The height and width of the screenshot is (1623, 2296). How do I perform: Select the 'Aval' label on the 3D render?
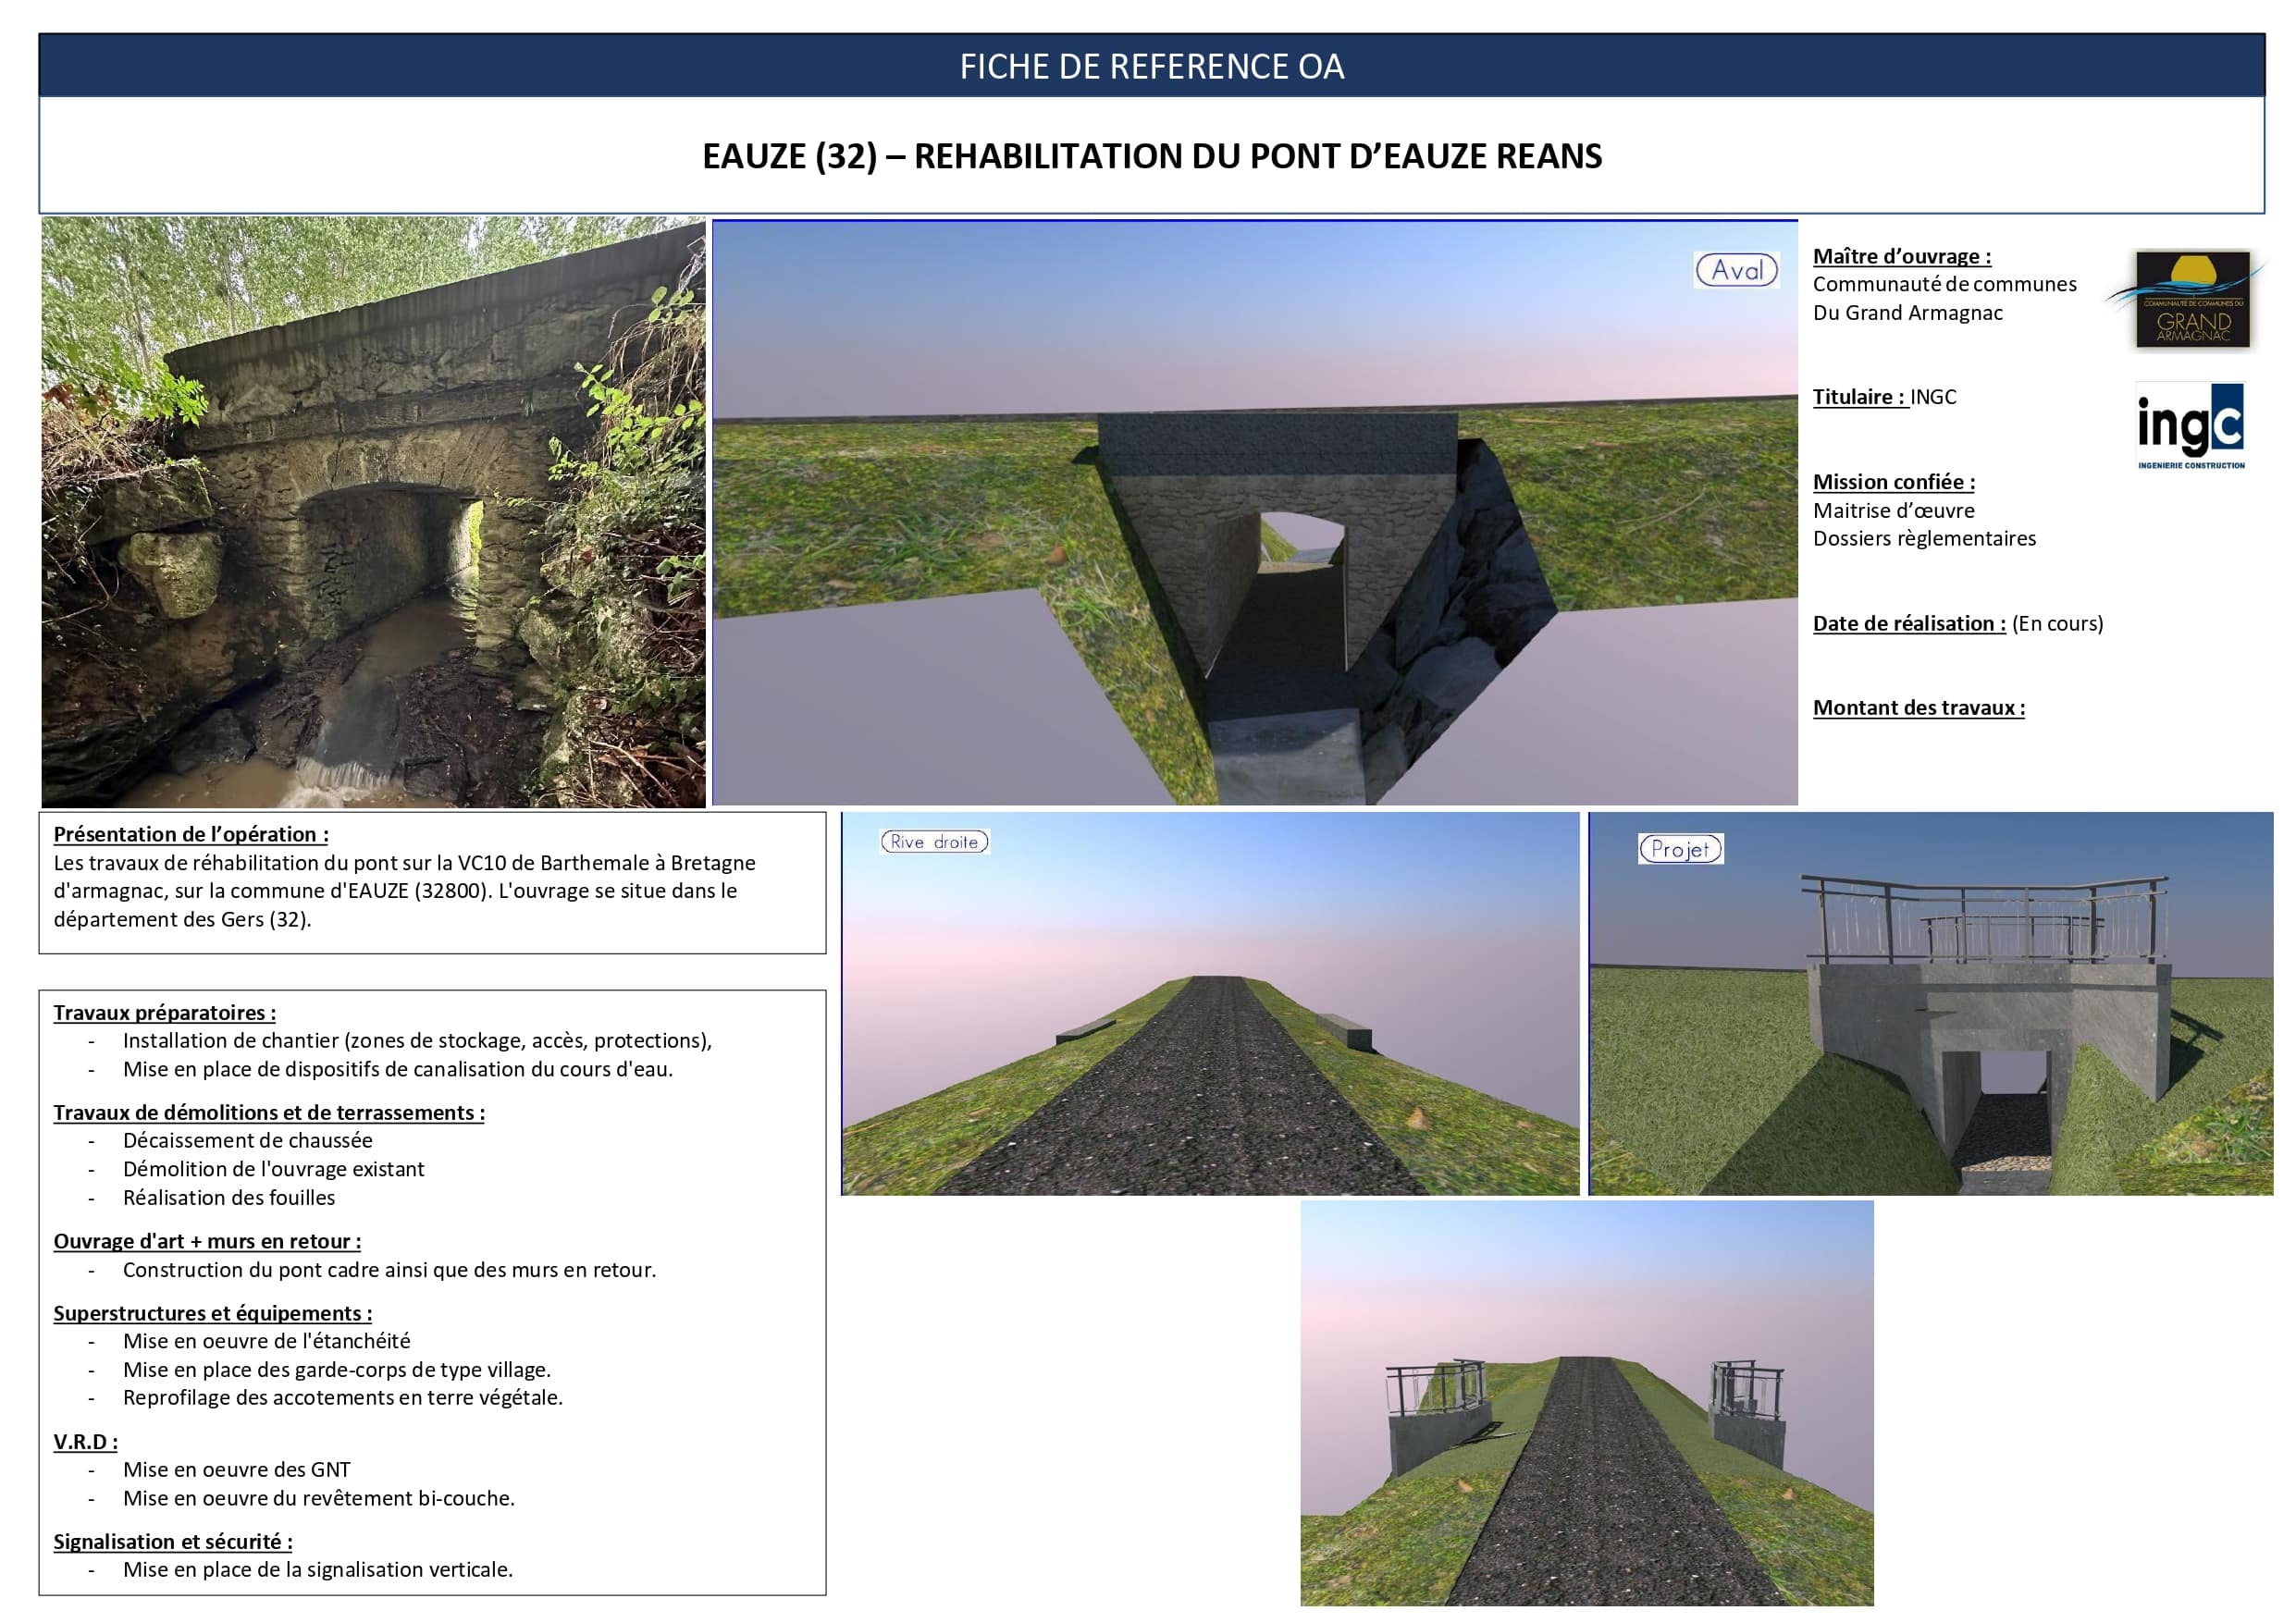[x=1737, y=270]
